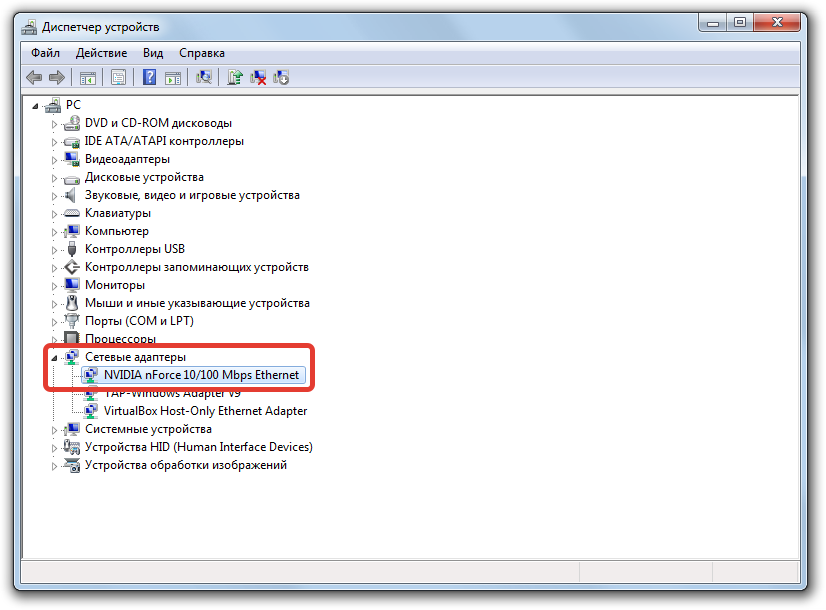This screenshot has width=826, height=610.
Task: Click the NVIDIA nForce adapter icon
Action: pos(91,375)
